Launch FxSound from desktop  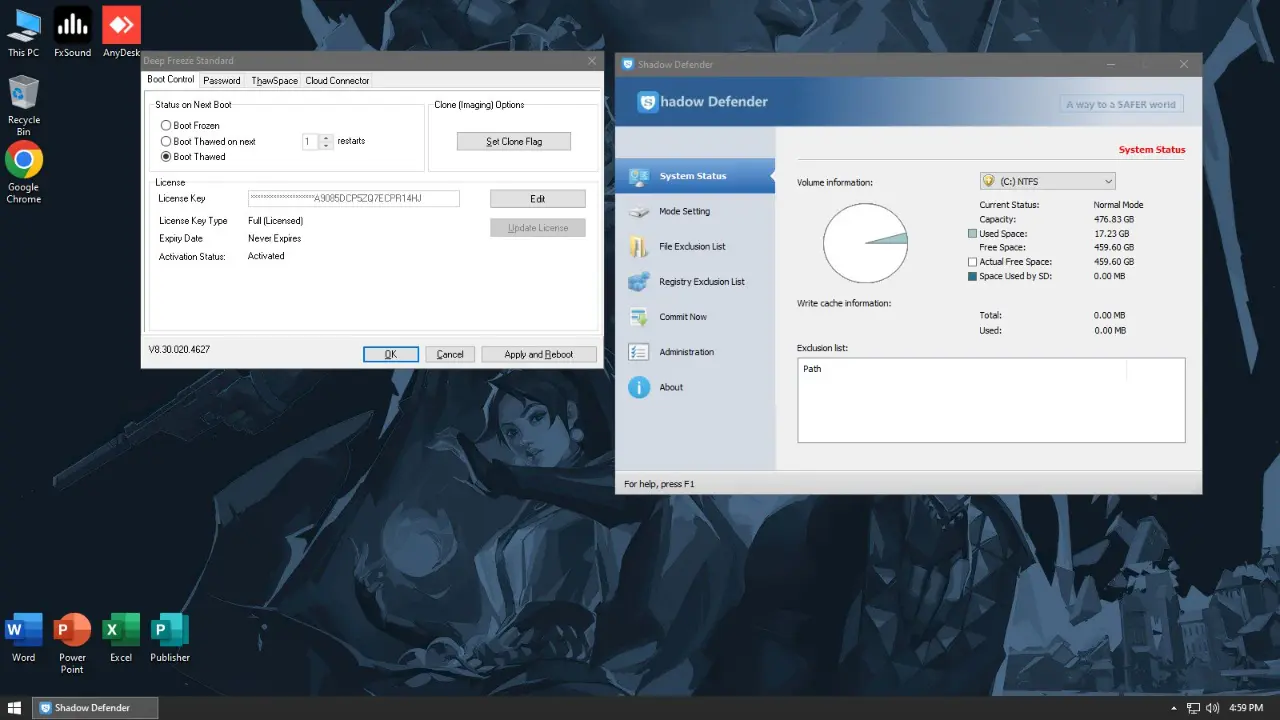click(x=72, y=32)
